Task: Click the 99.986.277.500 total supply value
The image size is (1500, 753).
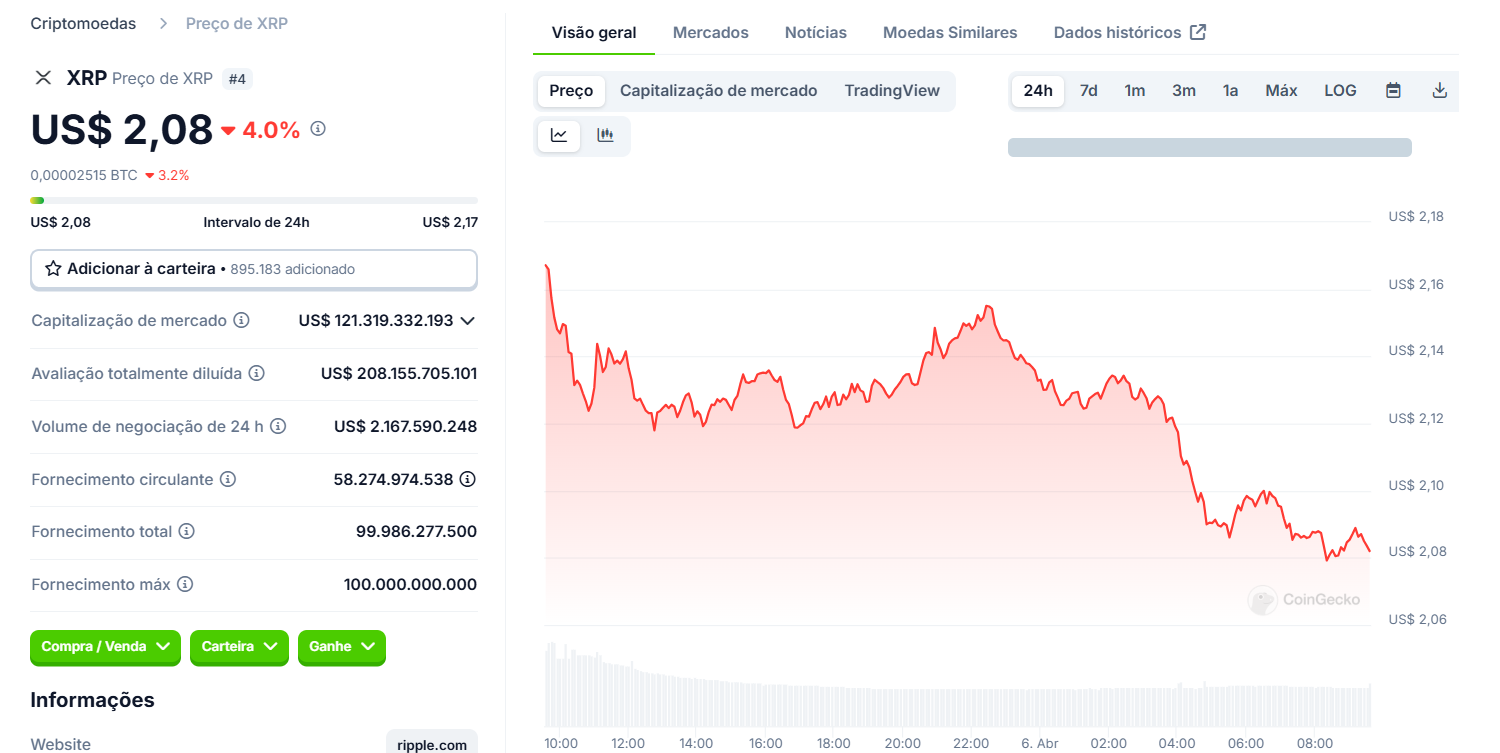Action: pos(417,532)
